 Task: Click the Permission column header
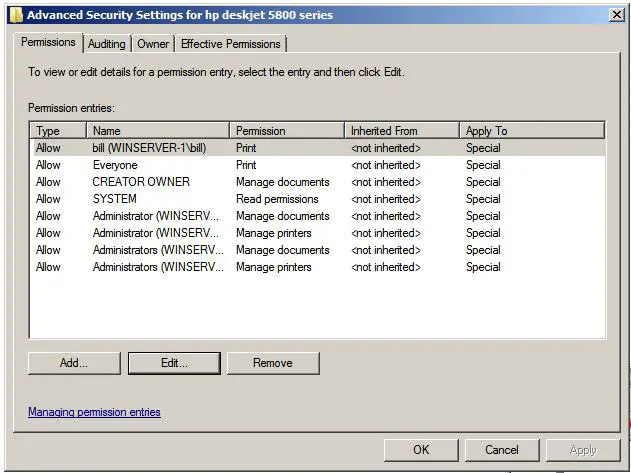click(x=287, y=131)
